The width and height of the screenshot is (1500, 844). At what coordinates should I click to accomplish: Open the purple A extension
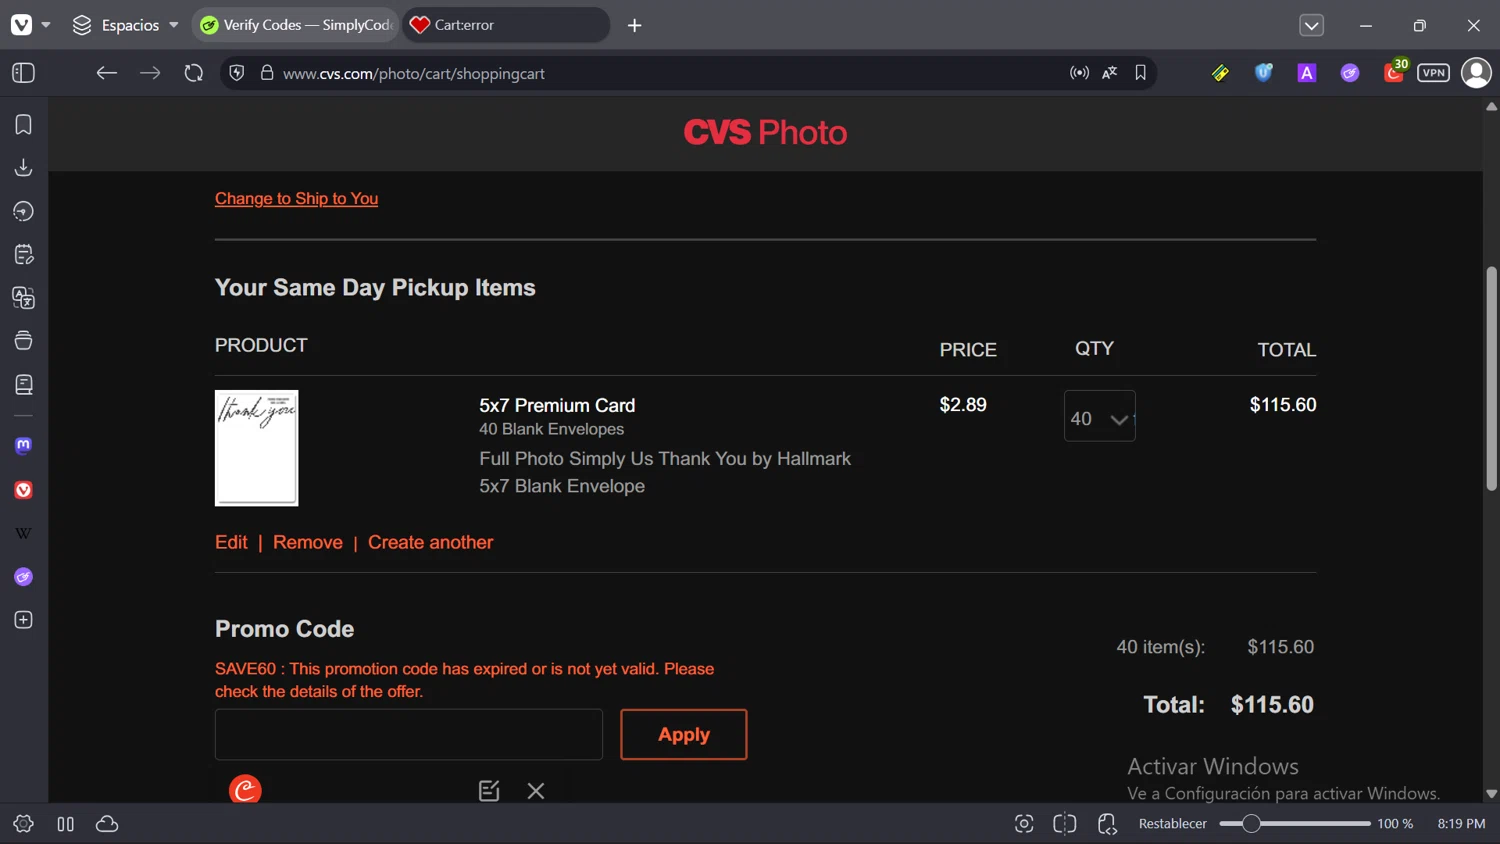click(x=1307, y=73)
